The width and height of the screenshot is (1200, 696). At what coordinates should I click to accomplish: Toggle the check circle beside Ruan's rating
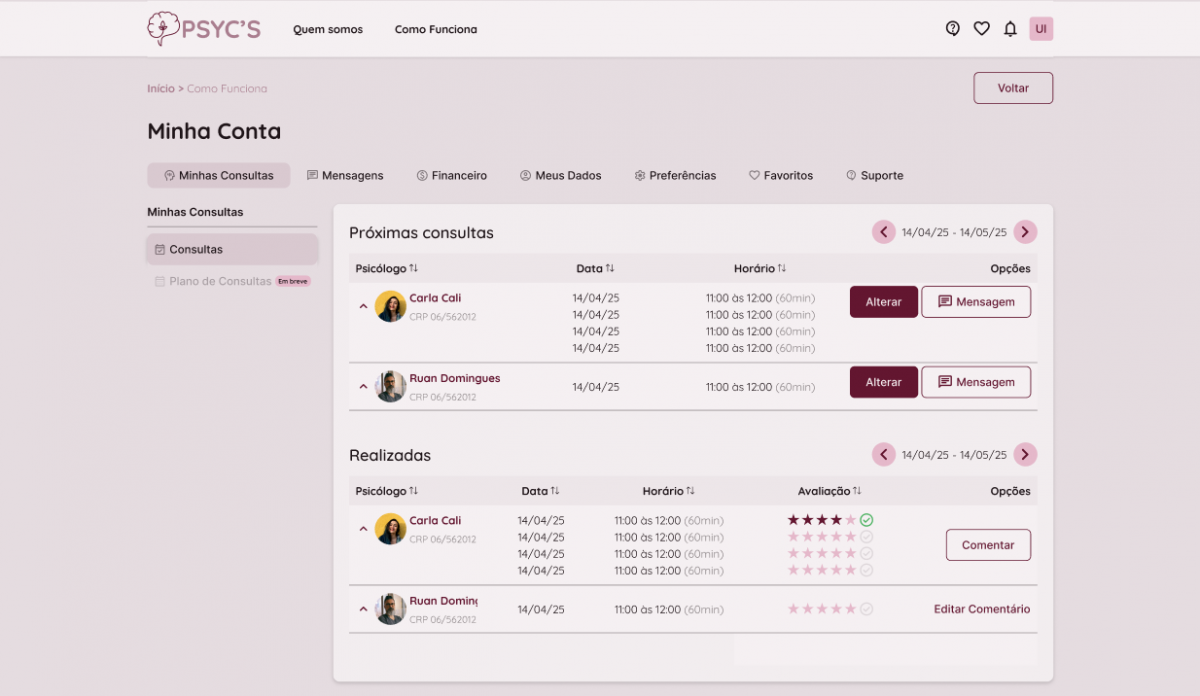coord(866,609)
